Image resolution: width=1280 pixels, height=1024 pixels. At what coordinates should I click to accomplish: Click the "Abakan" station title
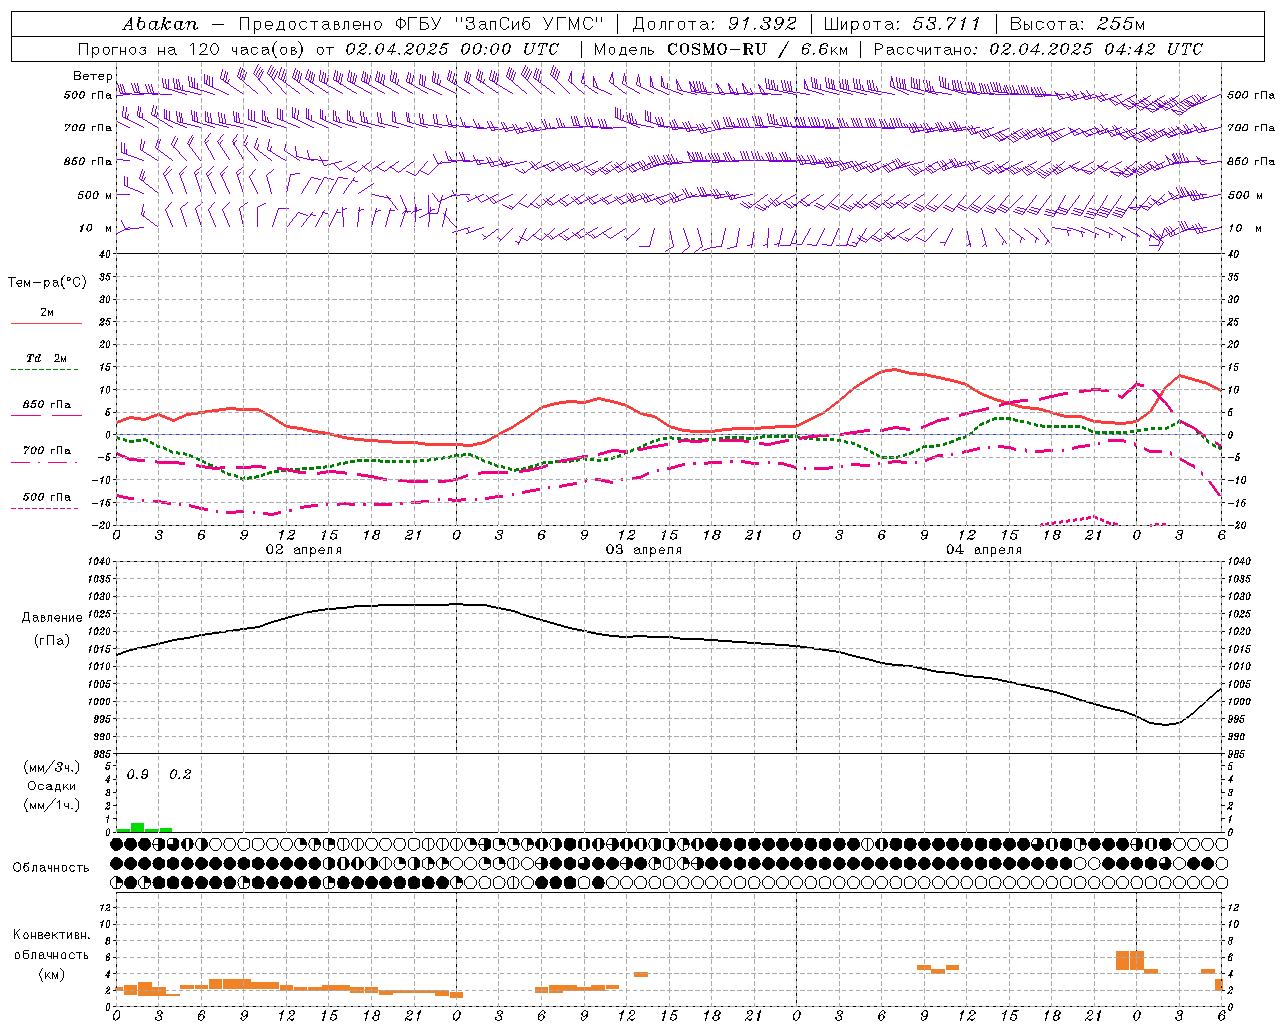tap(161, 23)
